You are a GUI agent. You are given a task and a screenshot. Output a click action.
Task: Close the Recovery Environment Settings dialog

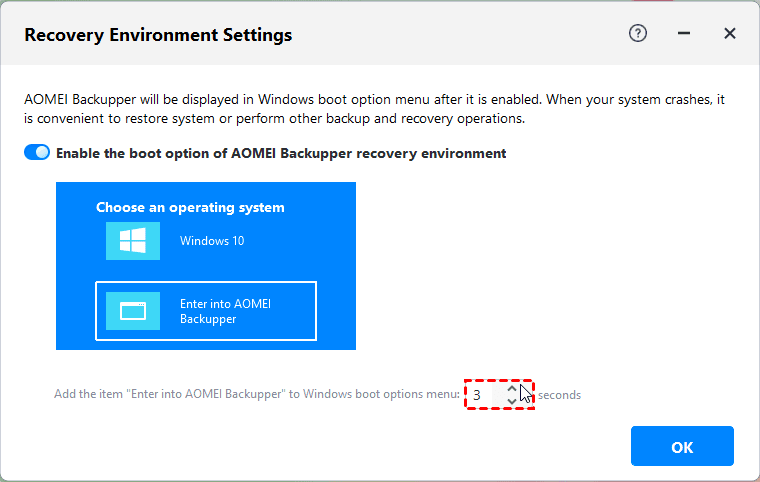click(x=730, y=33)
